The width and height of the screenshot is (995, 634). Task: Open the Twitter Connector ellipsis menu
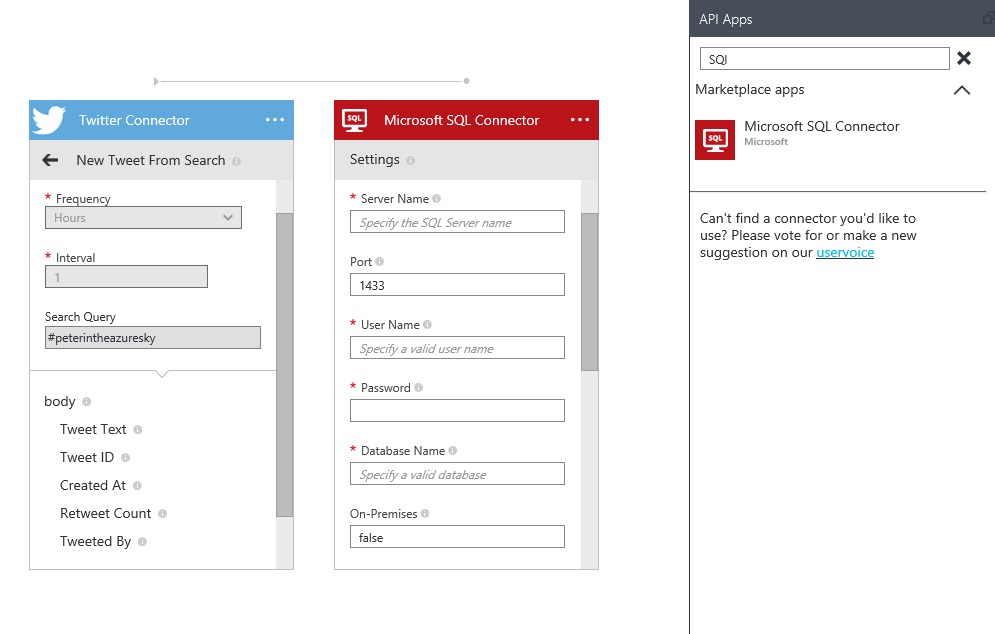tap(275, 120)
